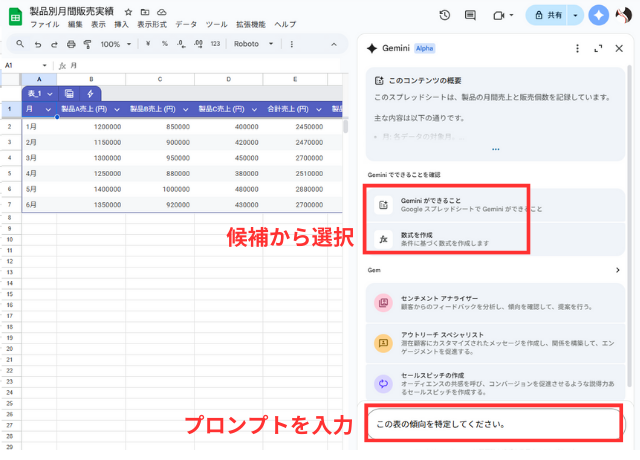
Task: Open the 拡張機能 menu
Action: [x=251, y=24]
